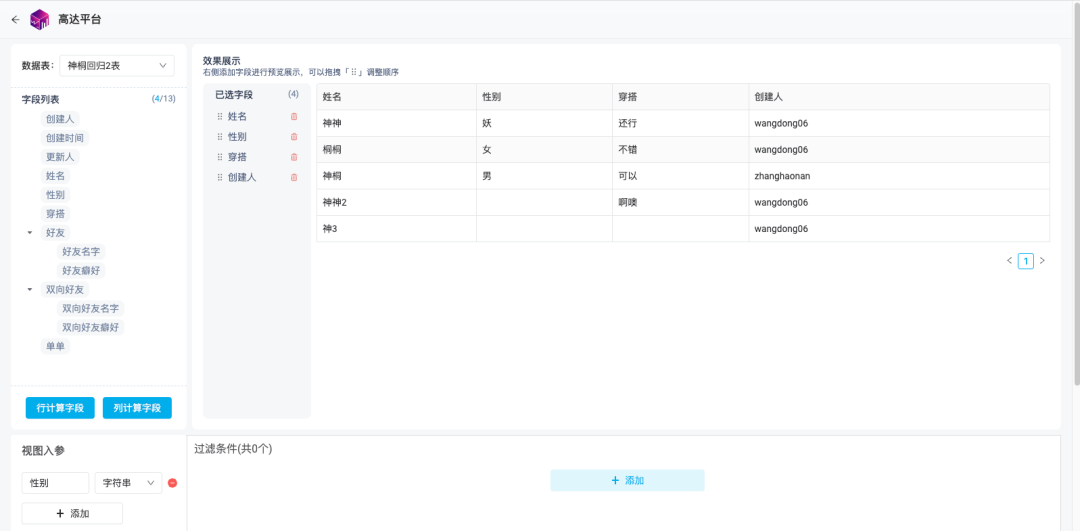Click the 高达平台 cube logo

pyautogui.click(x=40, y=19)
